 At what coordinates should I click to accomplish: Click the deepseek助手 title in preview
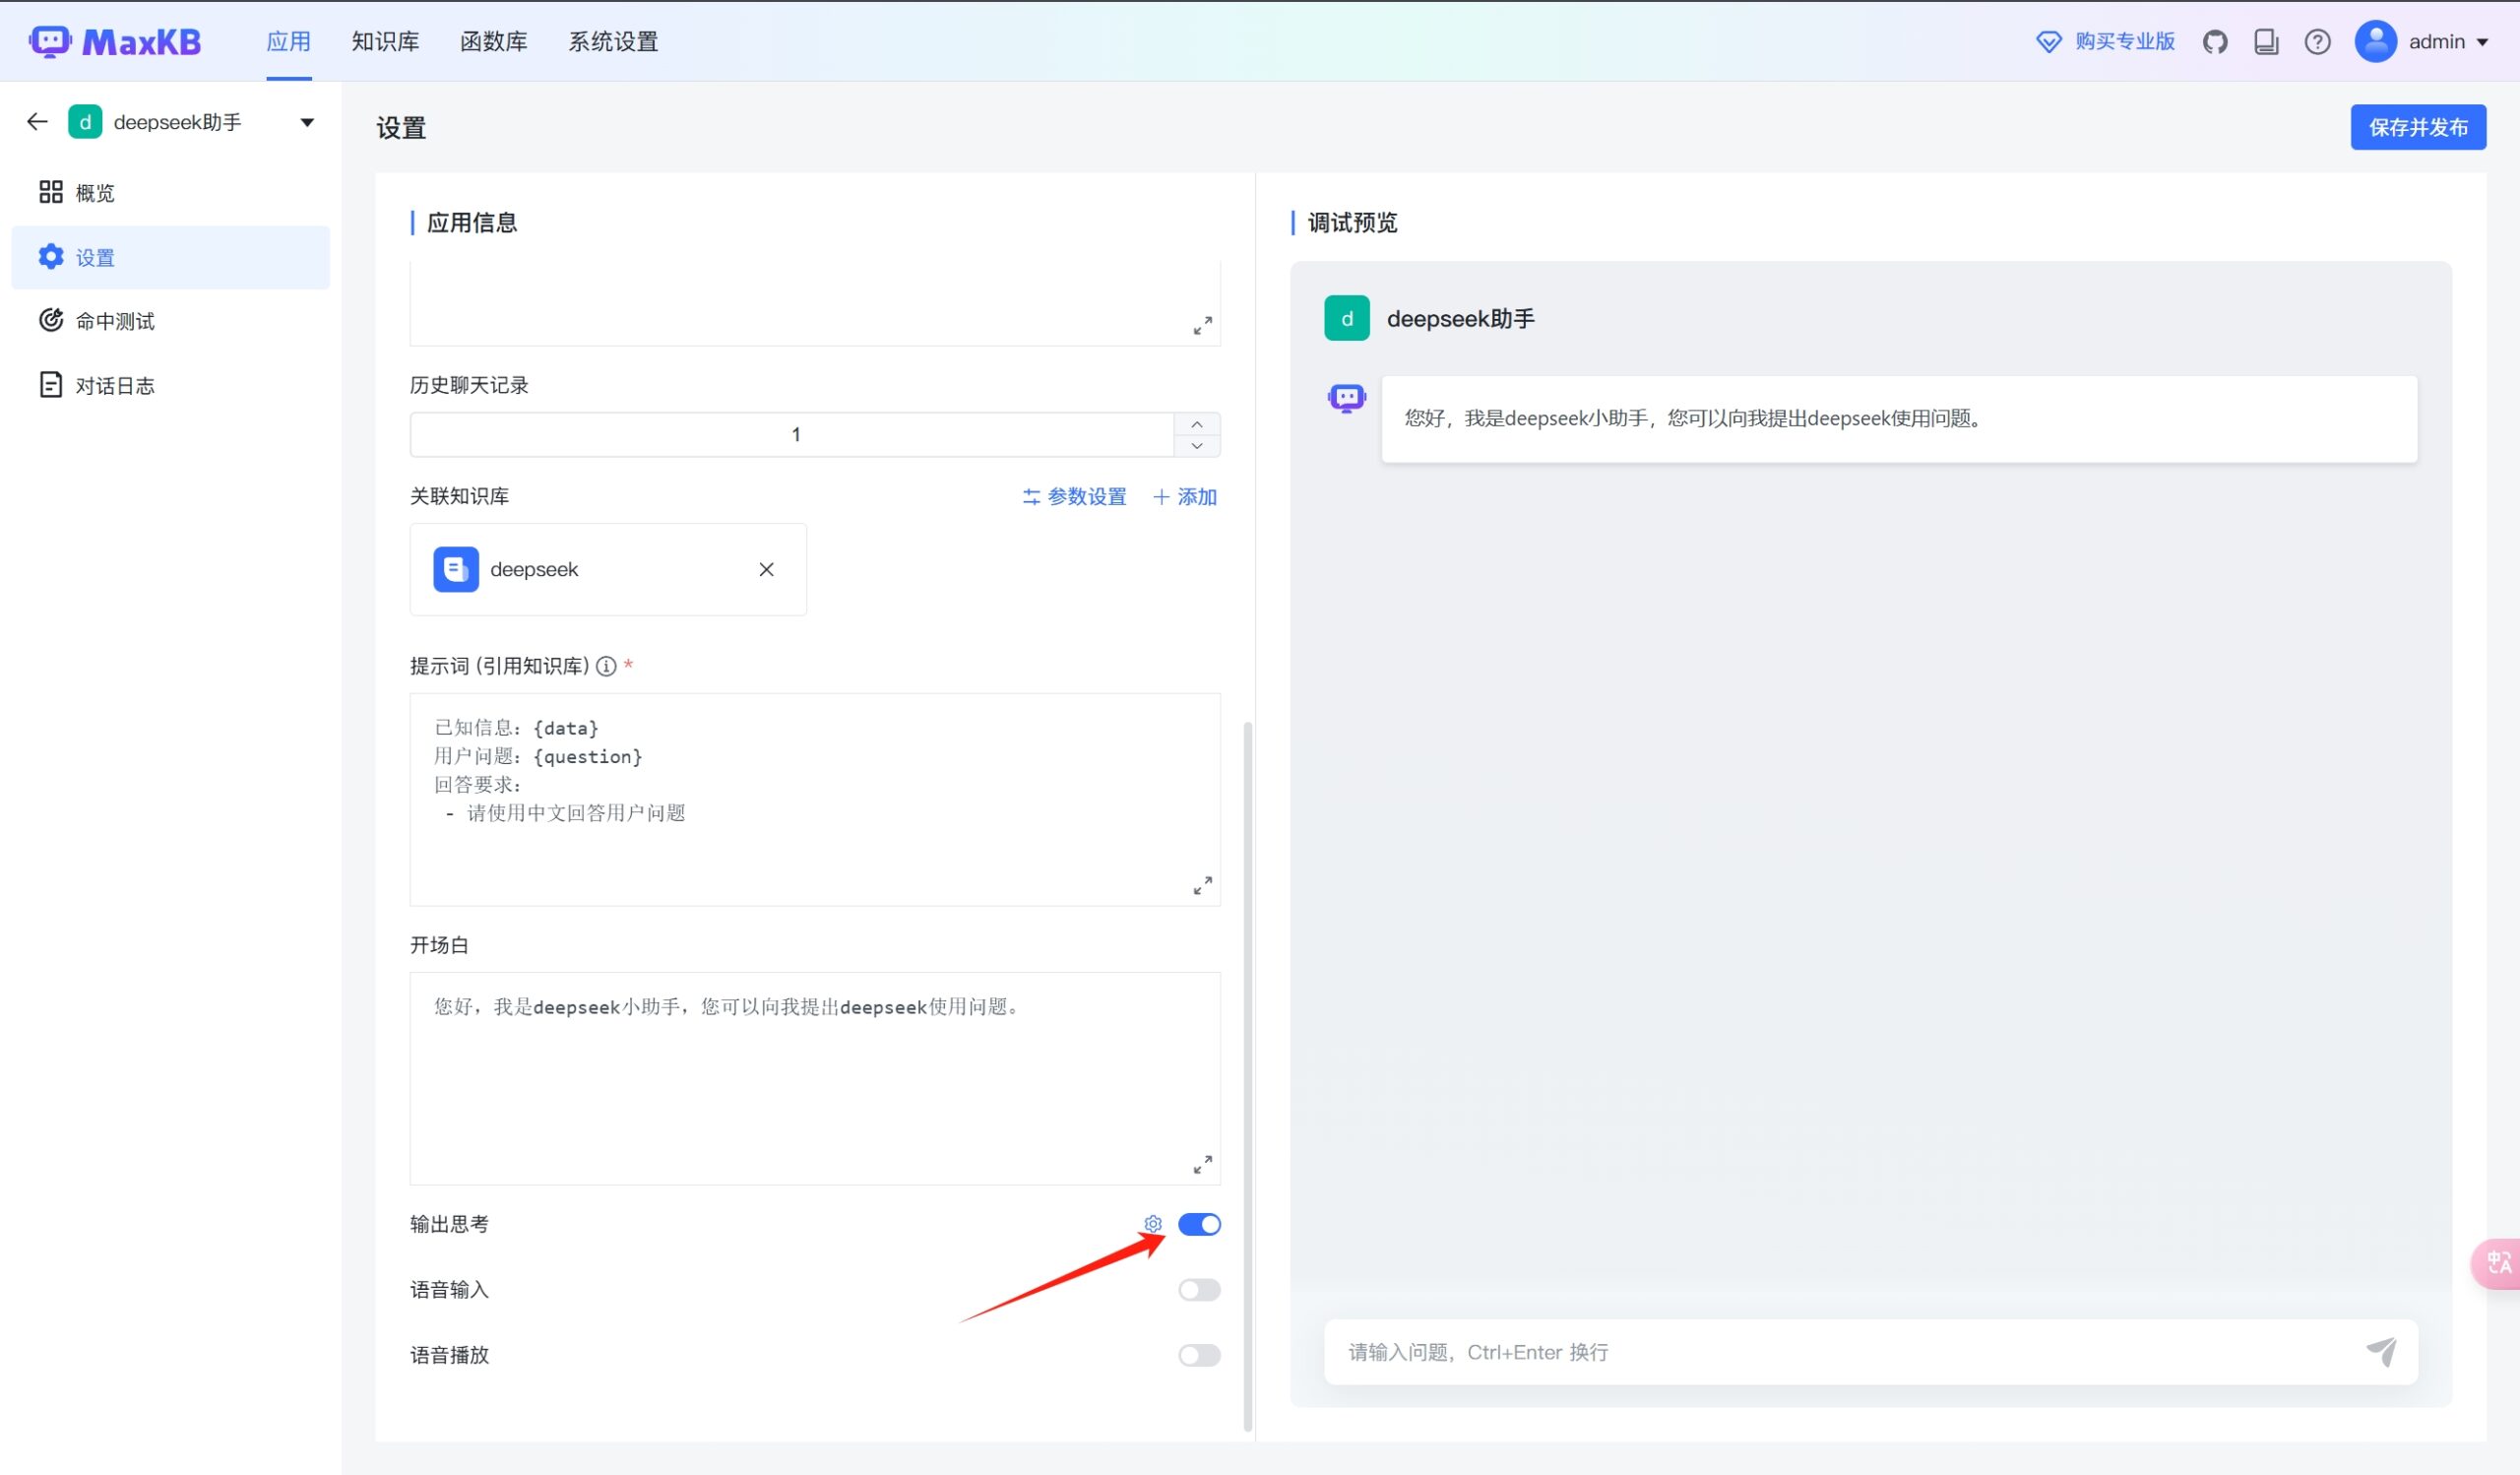tap(1460, 318)
